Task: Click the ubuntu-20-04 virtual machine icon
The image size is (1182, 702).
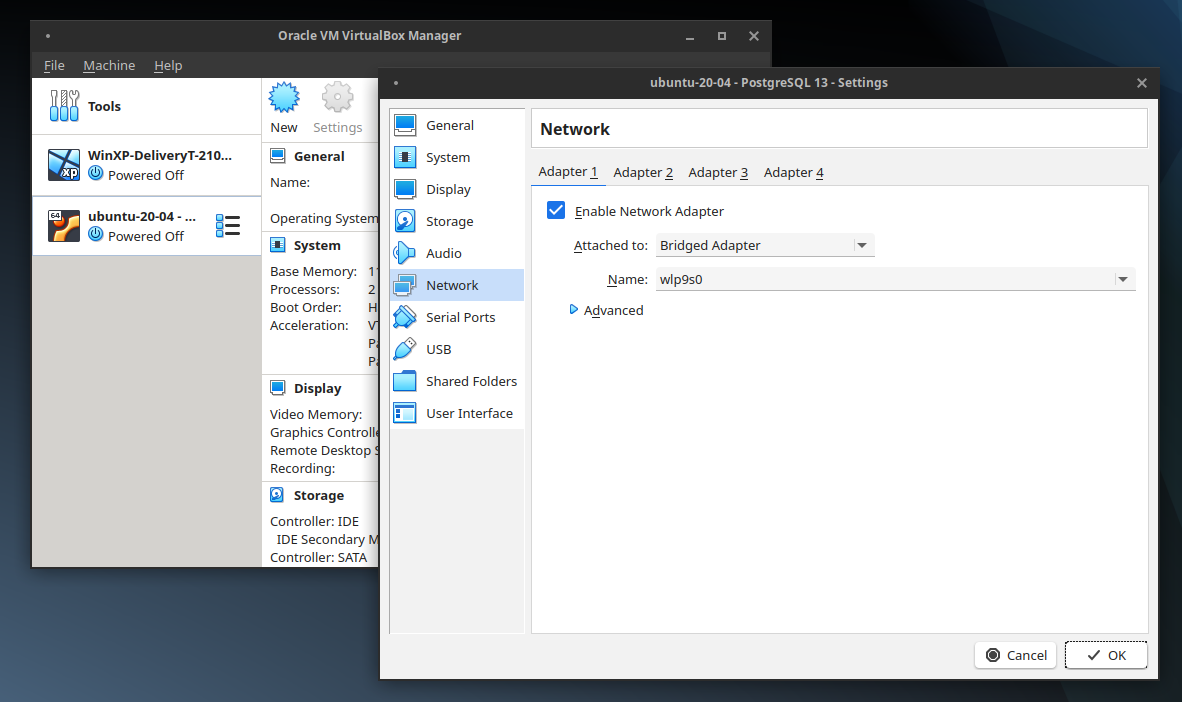Action: pyautogui.click(x=64, y=225)
